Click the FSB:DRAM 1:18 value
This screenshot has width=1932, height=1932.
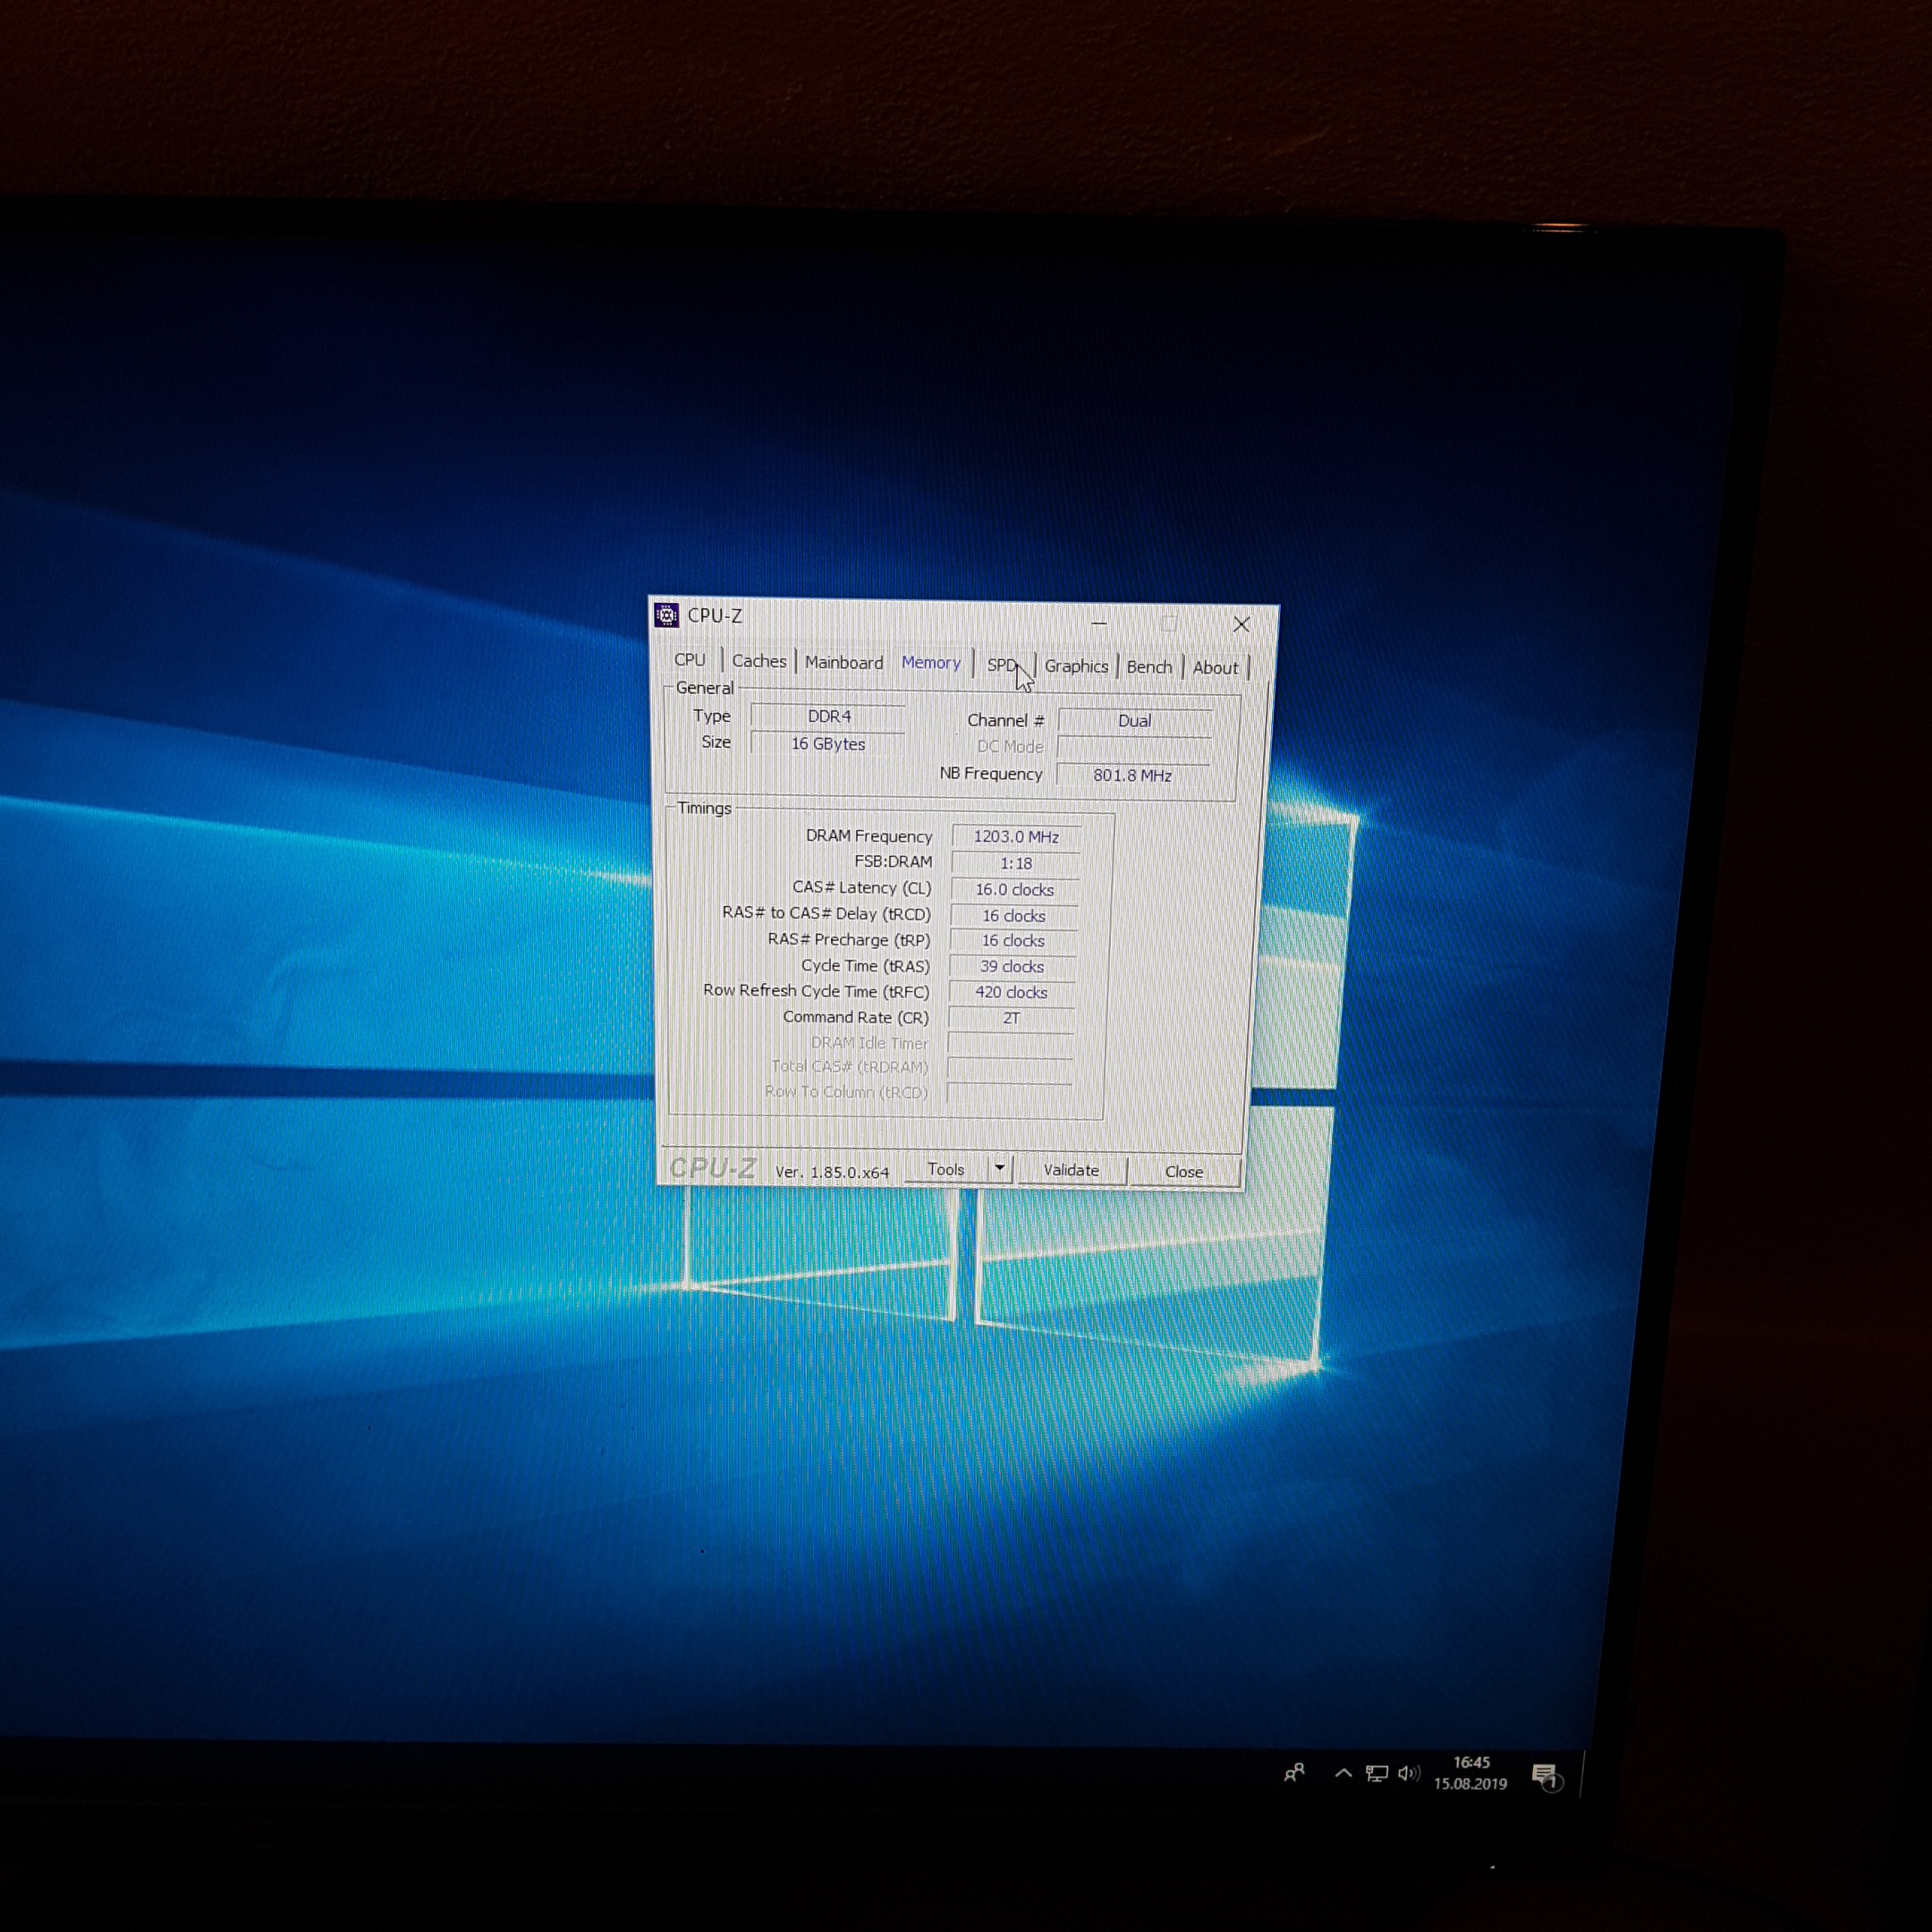(1016, 863)
